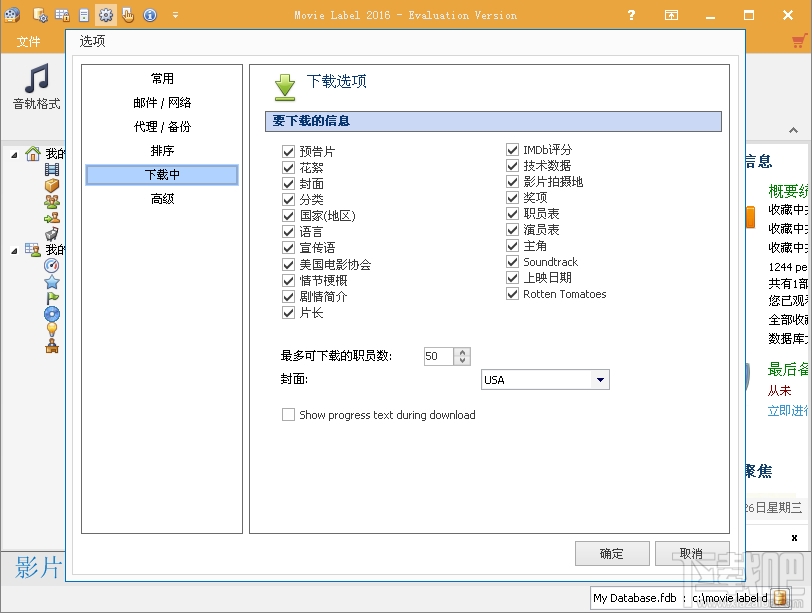Screen dimensions: 812x613
Task: Switch to the 常用 options page
Action: click(162, 79)
